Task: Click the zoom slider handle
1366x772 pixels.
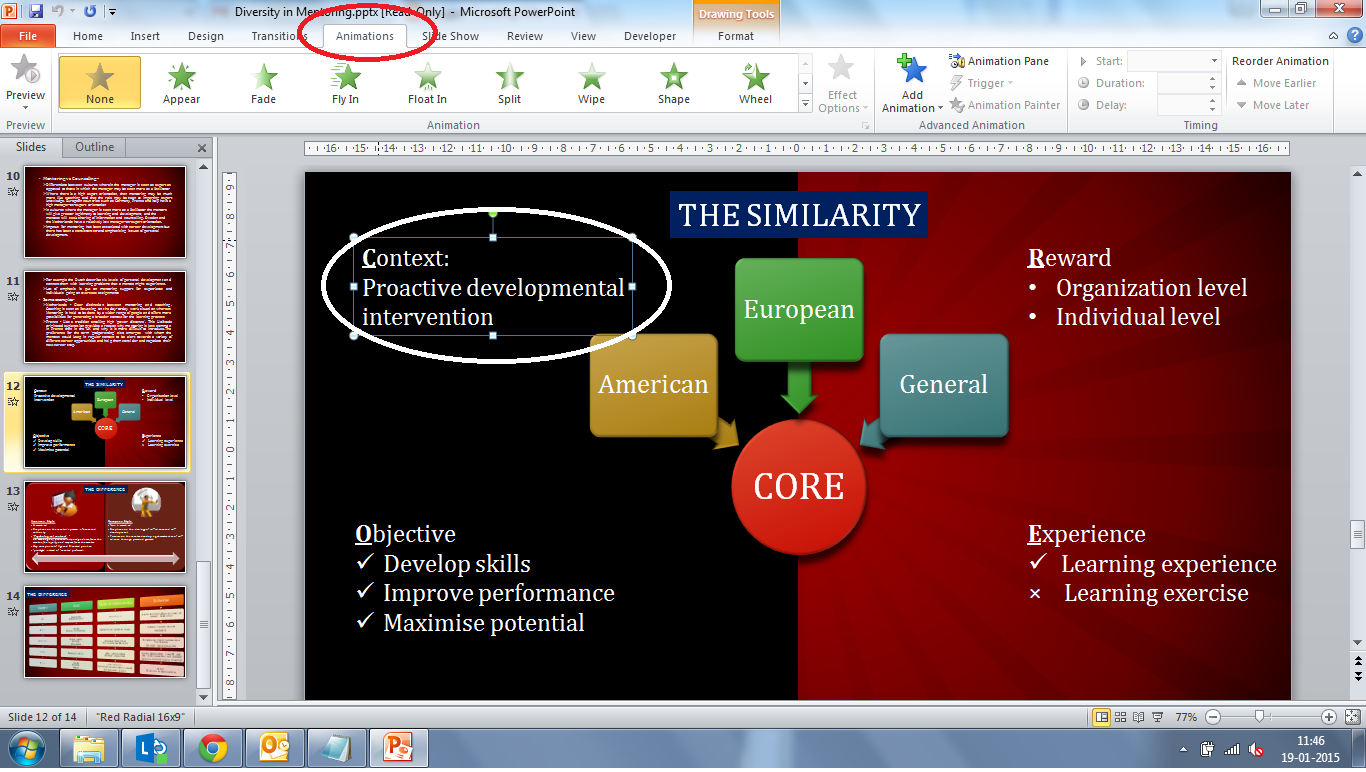Action: tap(1260, 717)
